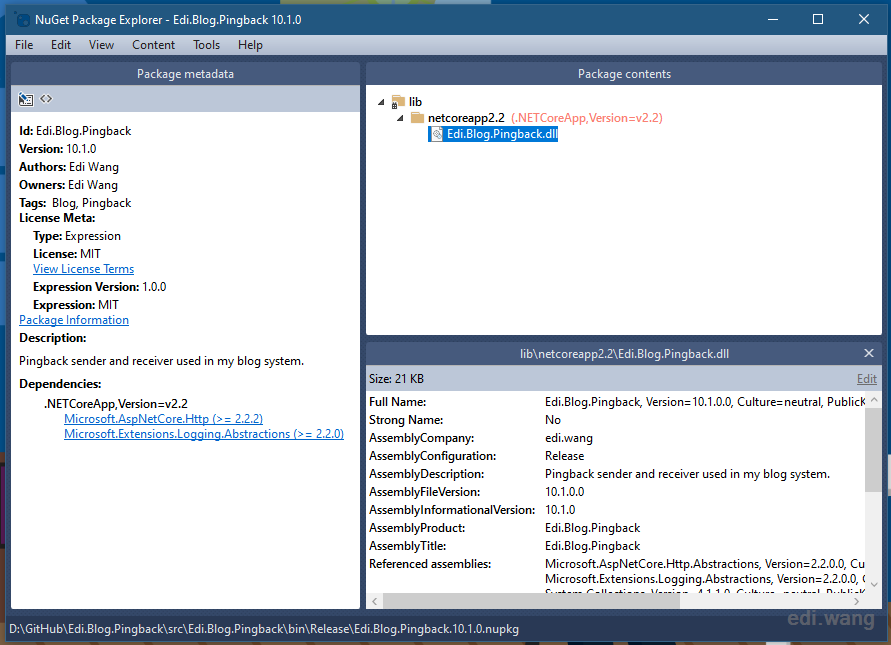Open the Edit menu
Viewport: 891px width, 645px height.
[61, 45]
